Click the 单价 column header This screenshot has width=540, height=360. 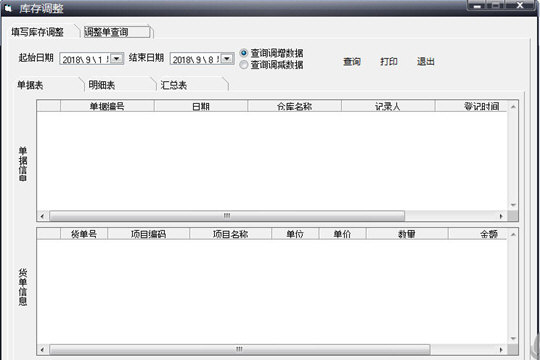click(x=342, y=234)
